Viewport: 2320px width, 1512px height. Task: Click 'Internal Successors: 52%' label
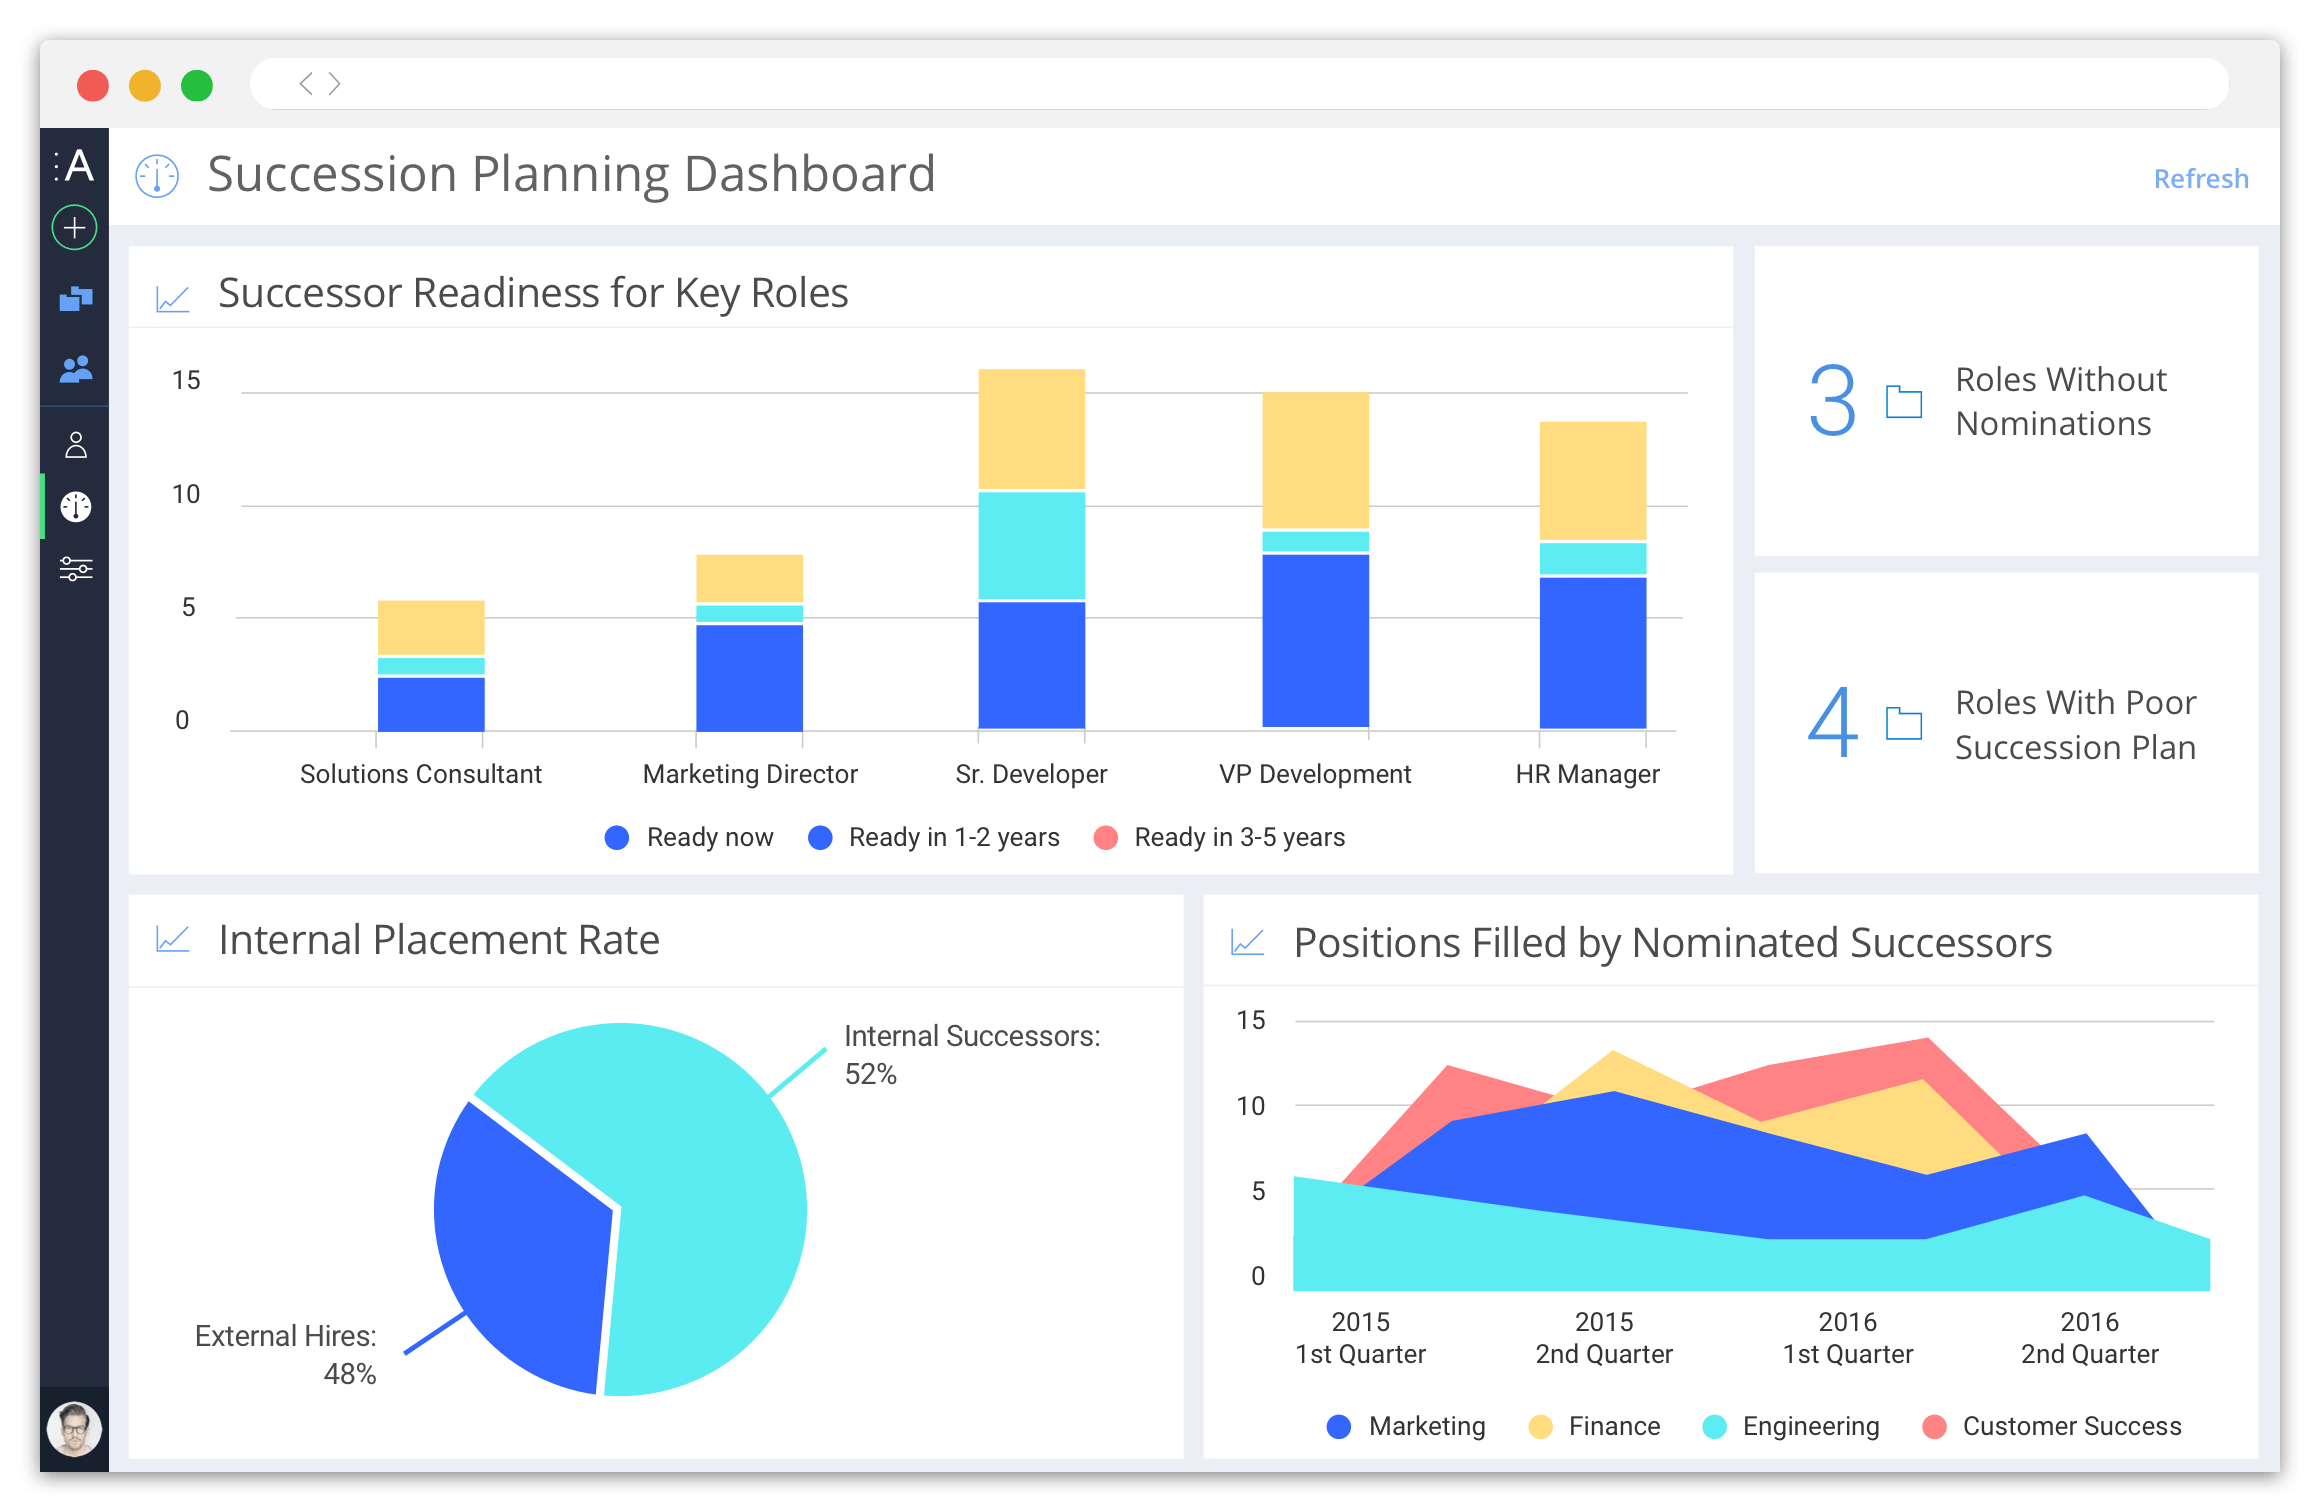click(x=972, y=1054)
